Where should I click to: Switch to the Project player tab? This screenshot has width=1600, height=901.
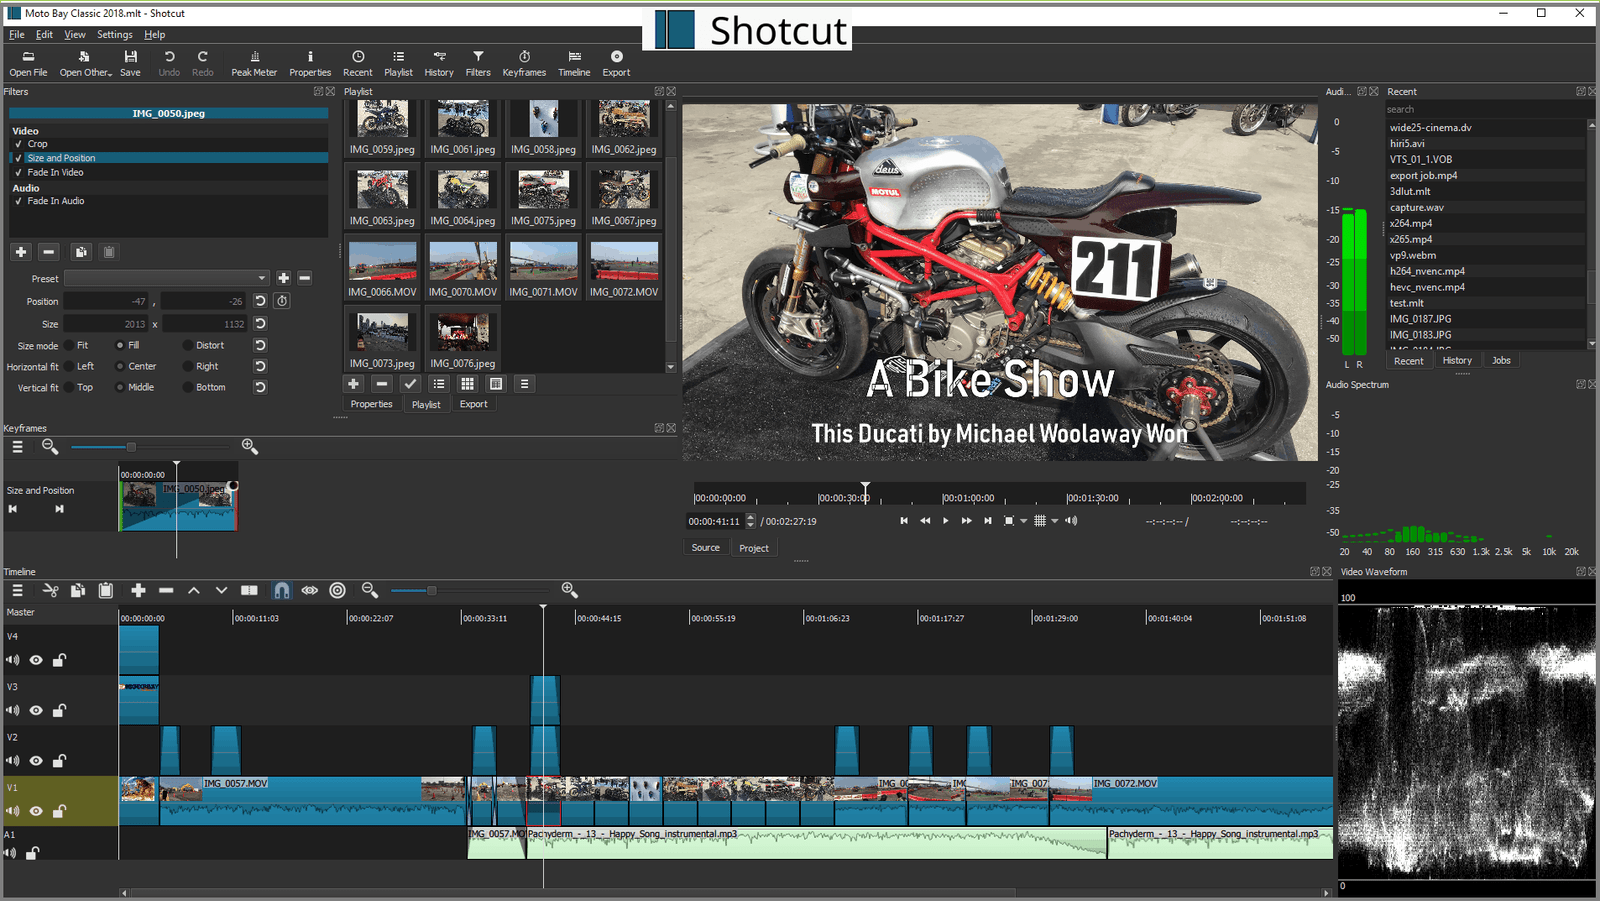[x=754, y=548]
